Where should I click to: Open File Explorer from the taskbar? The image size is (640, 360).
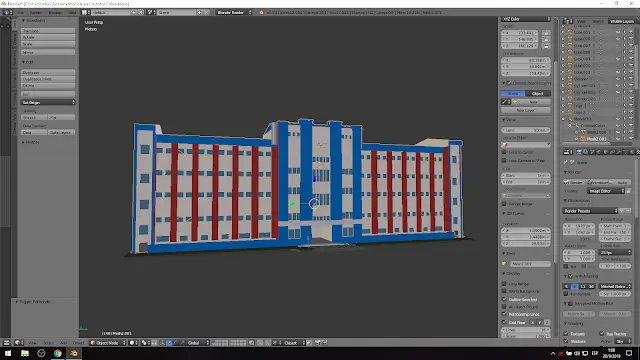tap(25, 353)
